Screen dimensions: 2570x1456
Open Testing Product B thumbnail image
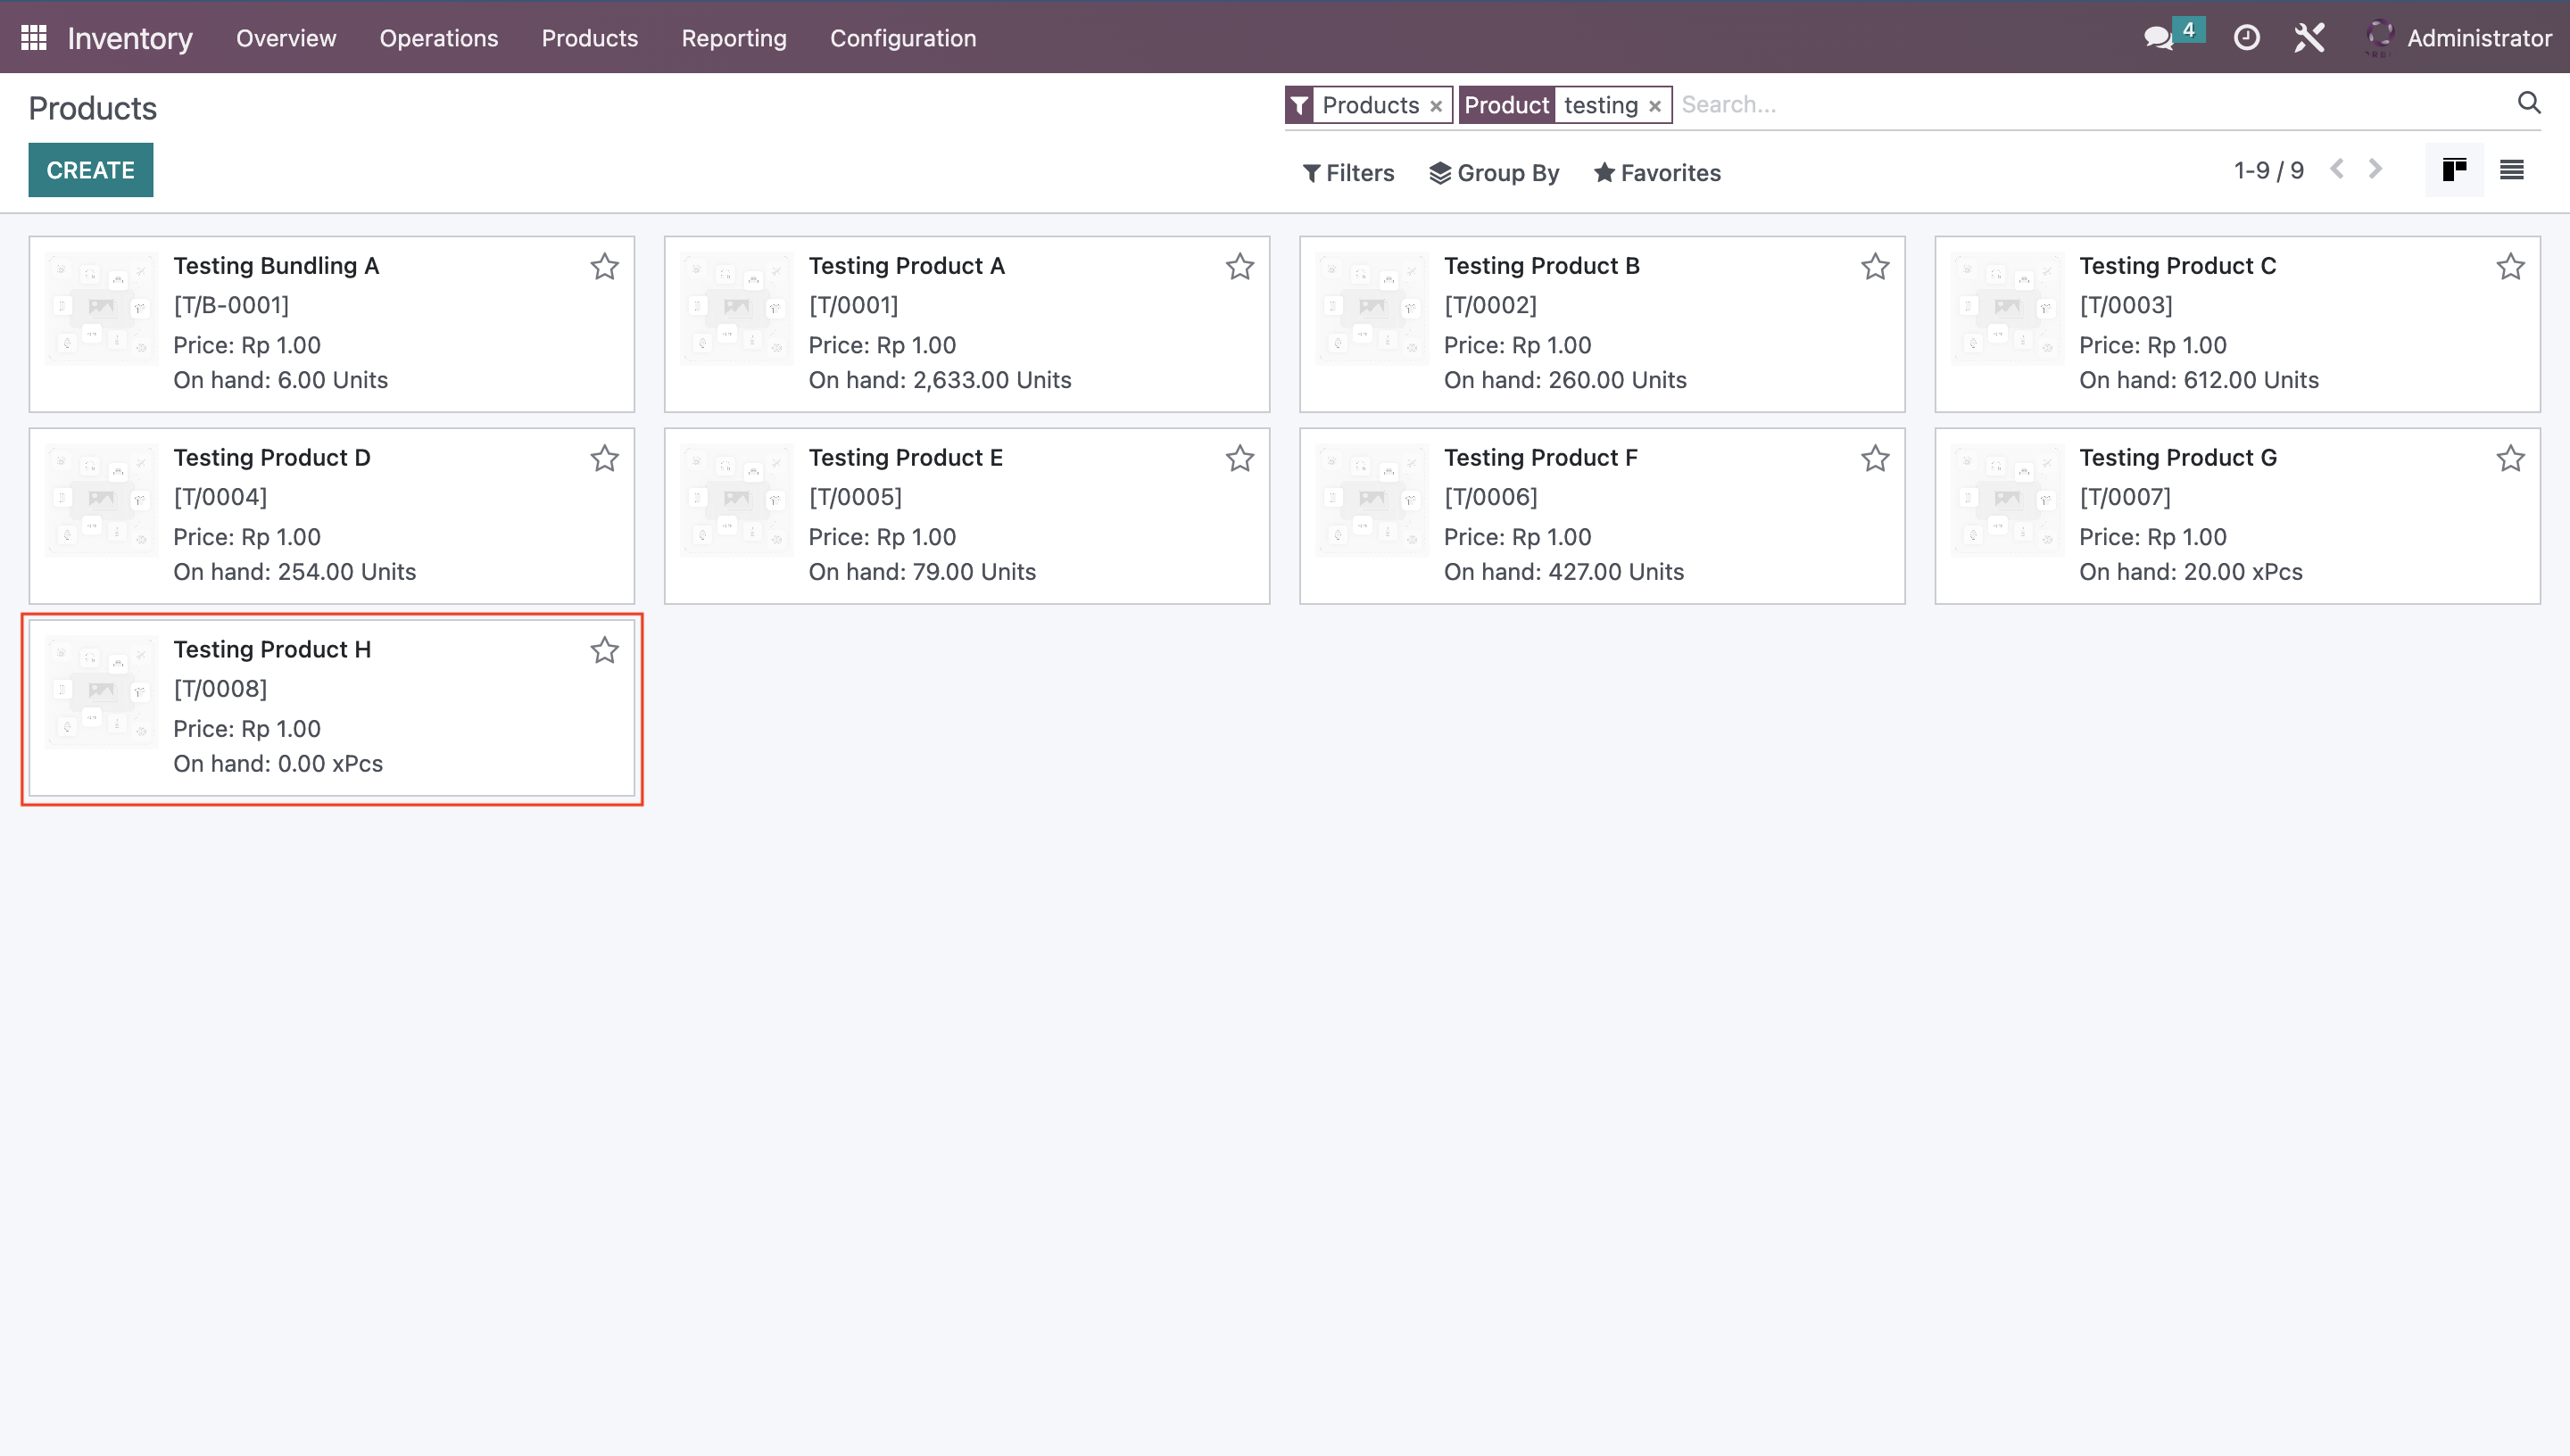[1372, 308]
